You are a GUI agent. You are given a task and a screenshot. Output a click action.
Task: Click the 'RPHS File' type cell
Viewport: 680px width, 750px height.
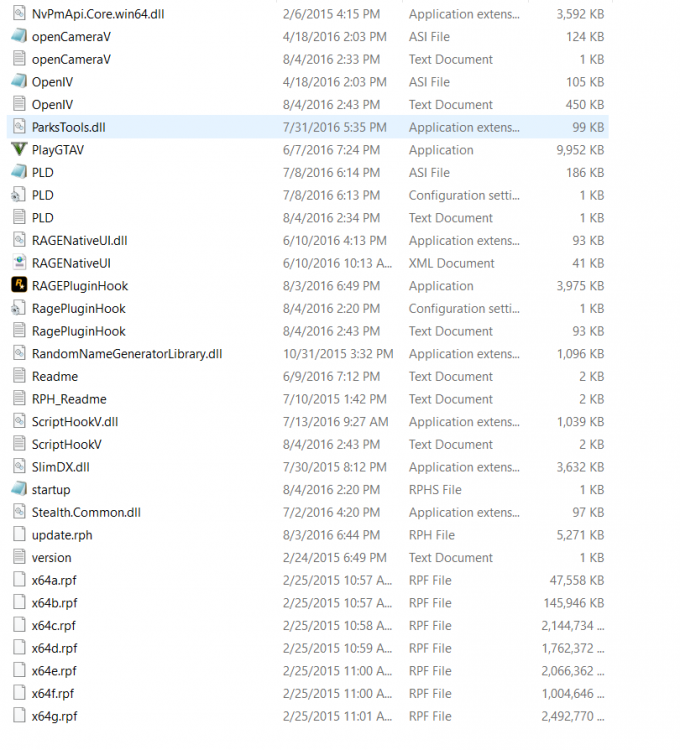pyautogui.click(x=435, y=490)
